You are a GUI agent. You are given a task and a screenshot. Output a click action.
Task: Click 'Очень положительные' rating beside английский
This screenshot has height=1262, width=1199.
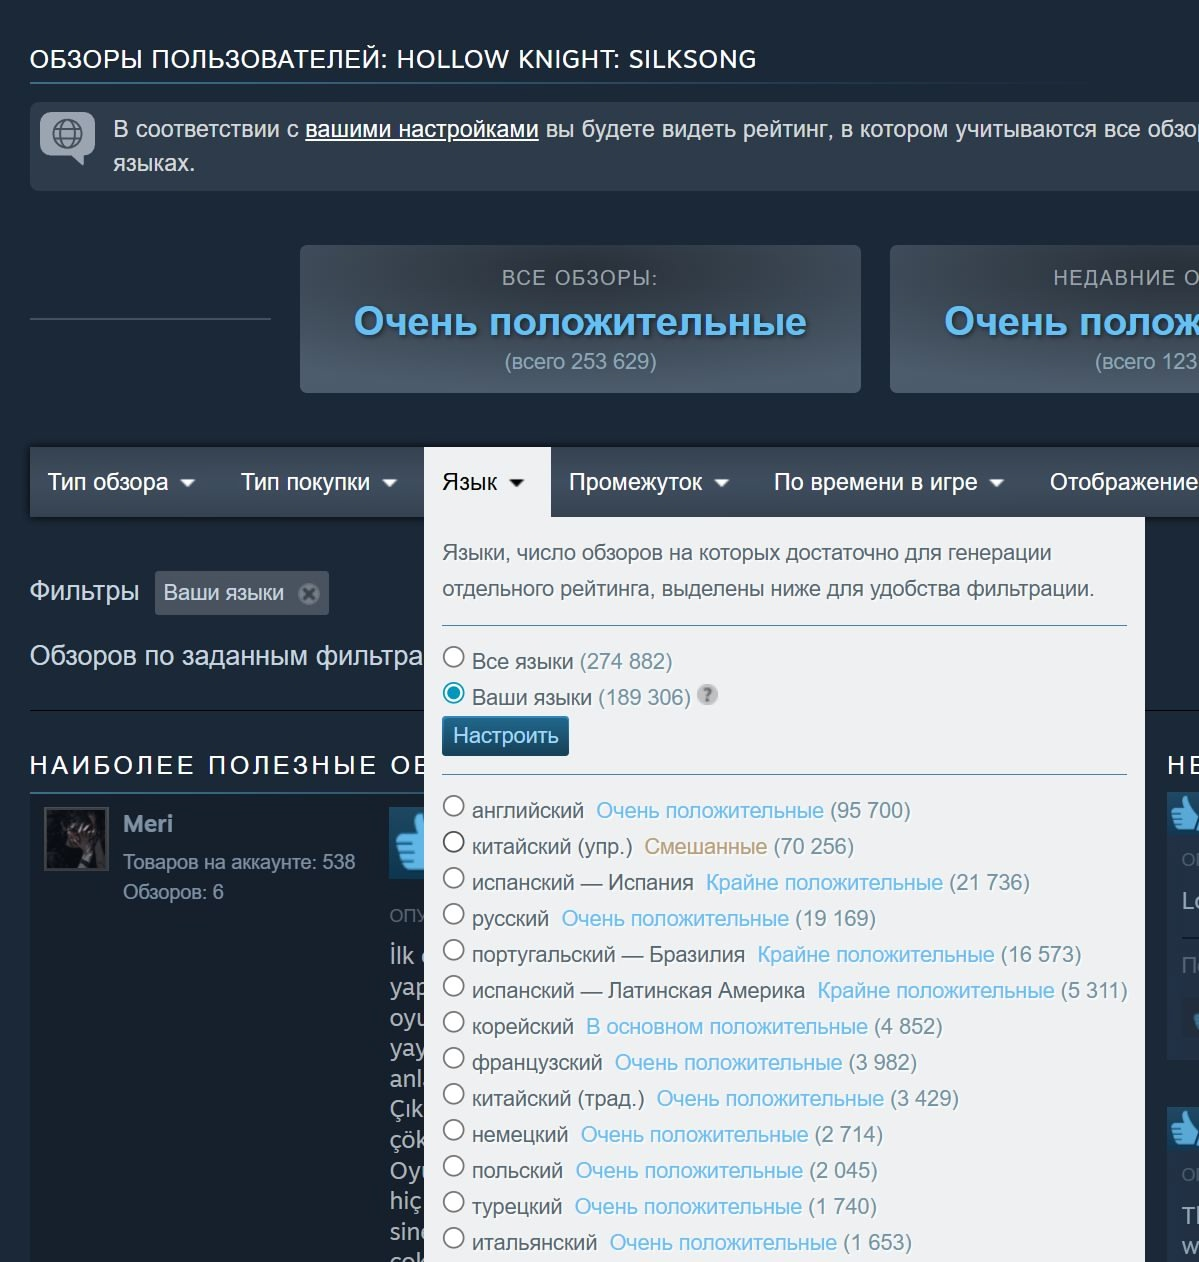point(710,810)
